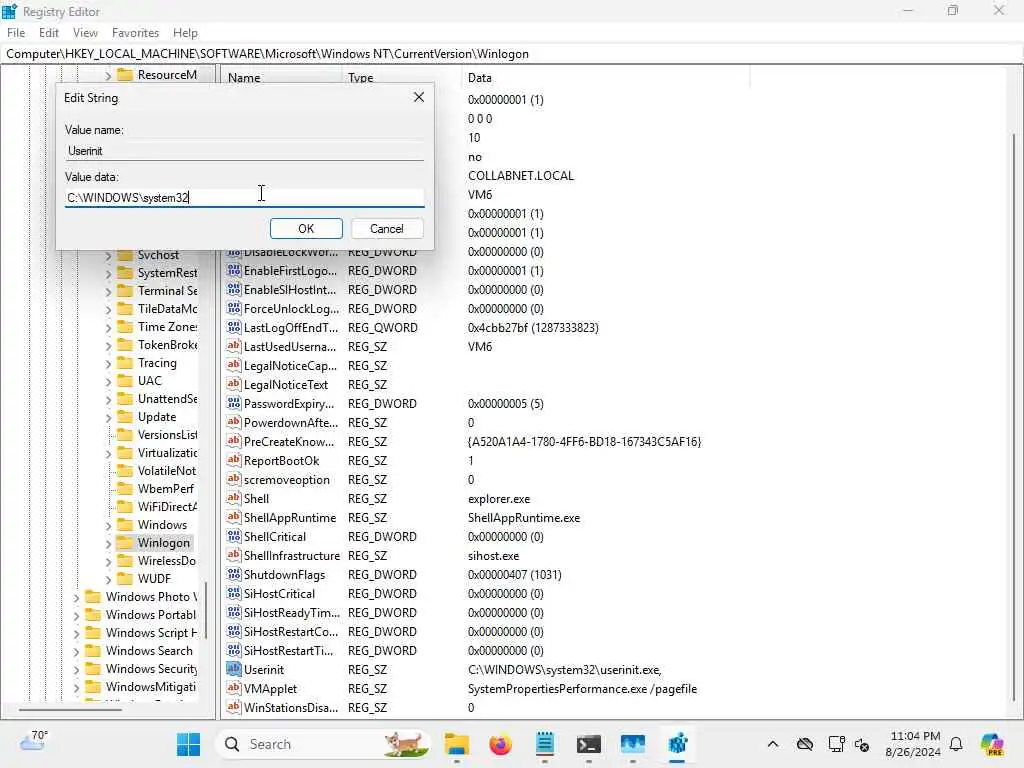The height and width of the screenshot is (768, 1024).
Task: Select the scremoveoption value name
Action: point(287,479)
